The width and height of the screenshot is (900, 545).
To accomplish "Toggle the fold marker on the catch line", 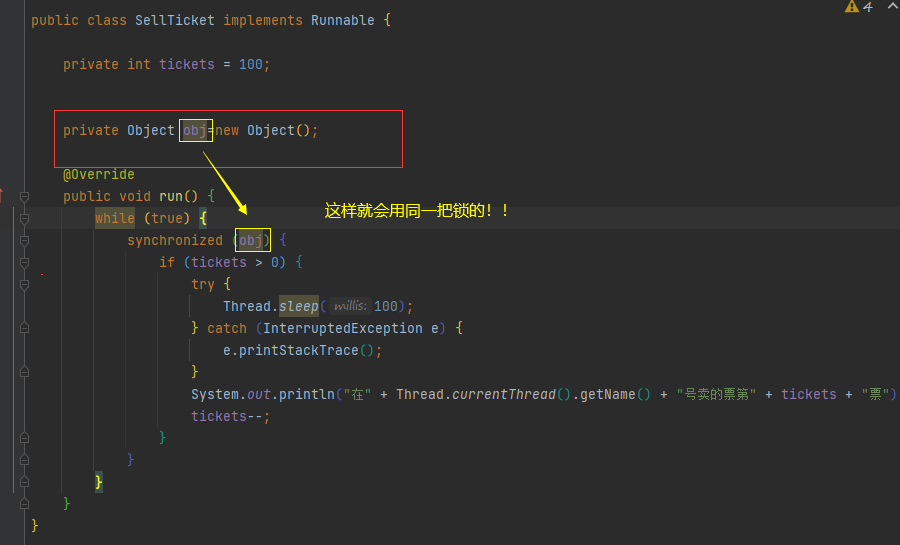I will click(x=24, y=328).
